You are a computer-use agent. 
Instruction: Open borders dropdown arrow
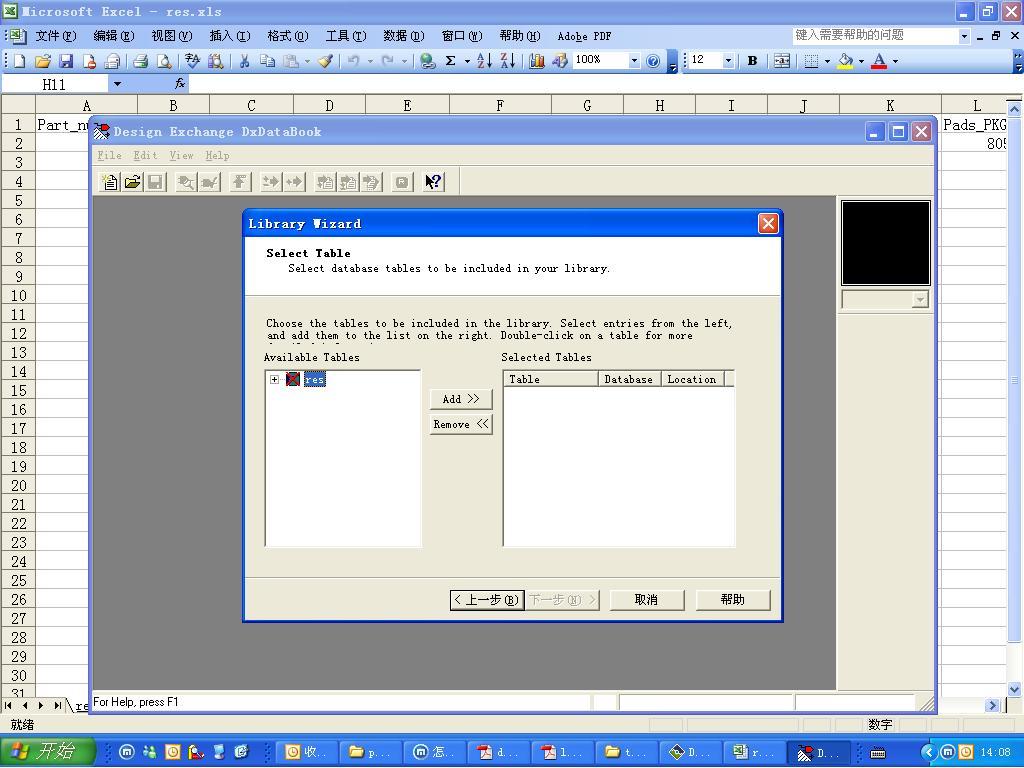[x=827, y=61]
